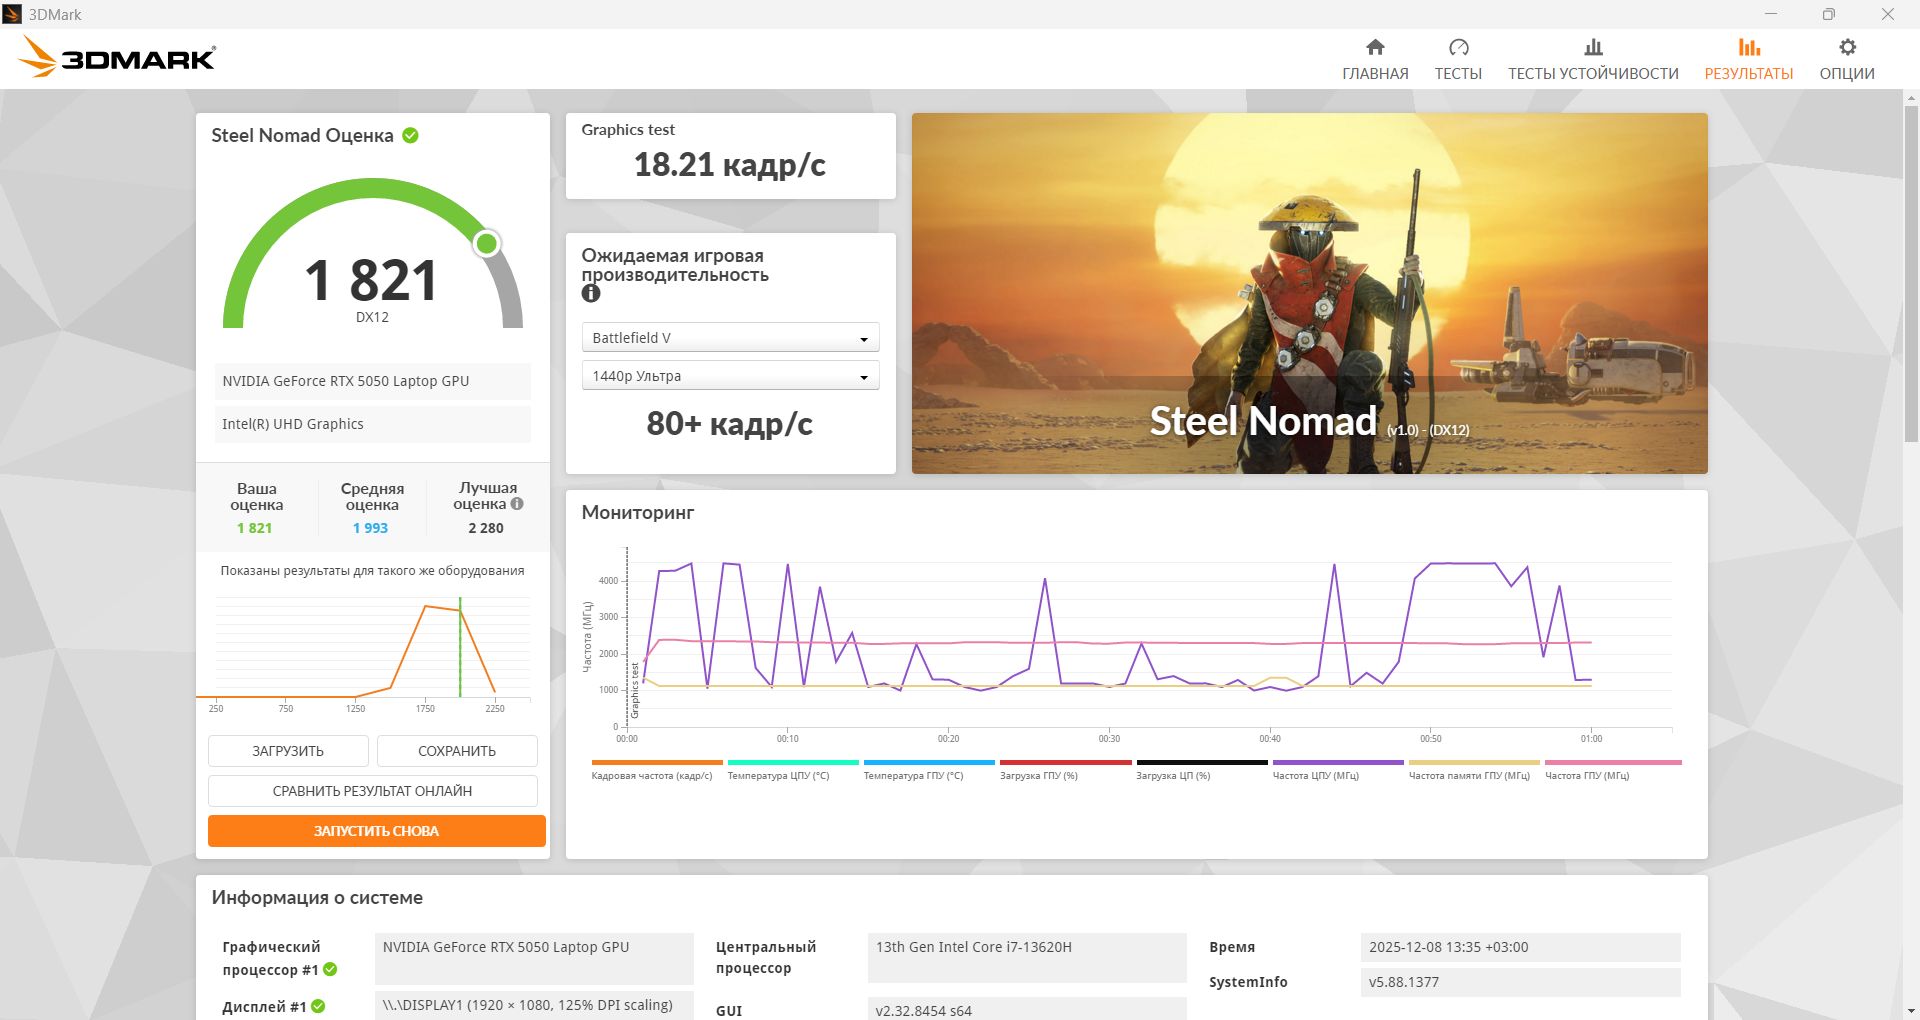Click the green checkmark beside Steel Nomad Оценка
The image size is (1920, 1020).
tap(410, 135)
